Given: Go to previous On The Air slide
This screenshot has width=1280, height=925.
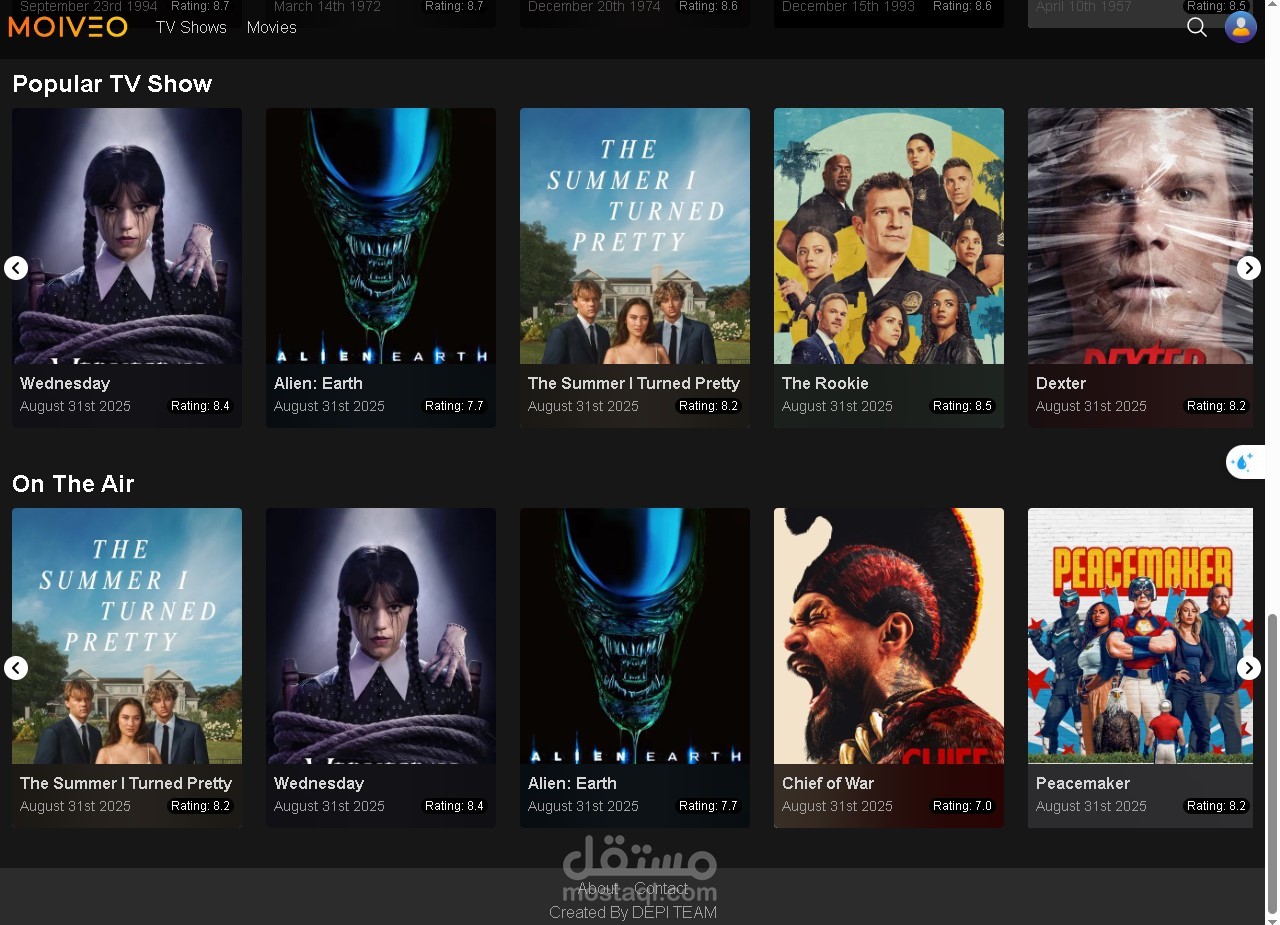Looking at the screenshot, I should [x=16, y=668].
